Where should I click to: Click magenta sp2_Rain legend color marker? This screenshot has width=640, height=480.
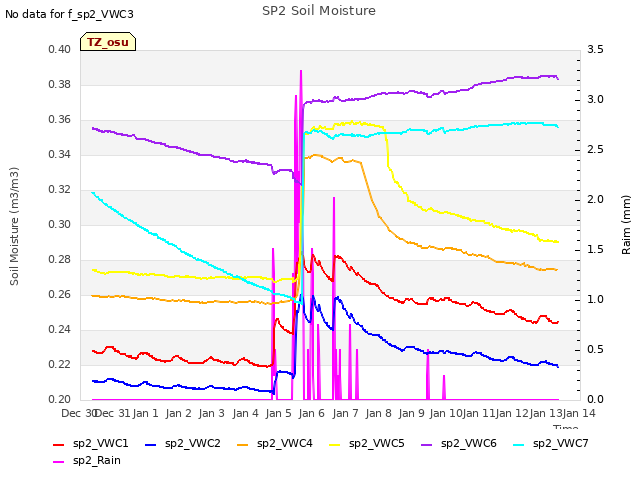pos(59,462)
